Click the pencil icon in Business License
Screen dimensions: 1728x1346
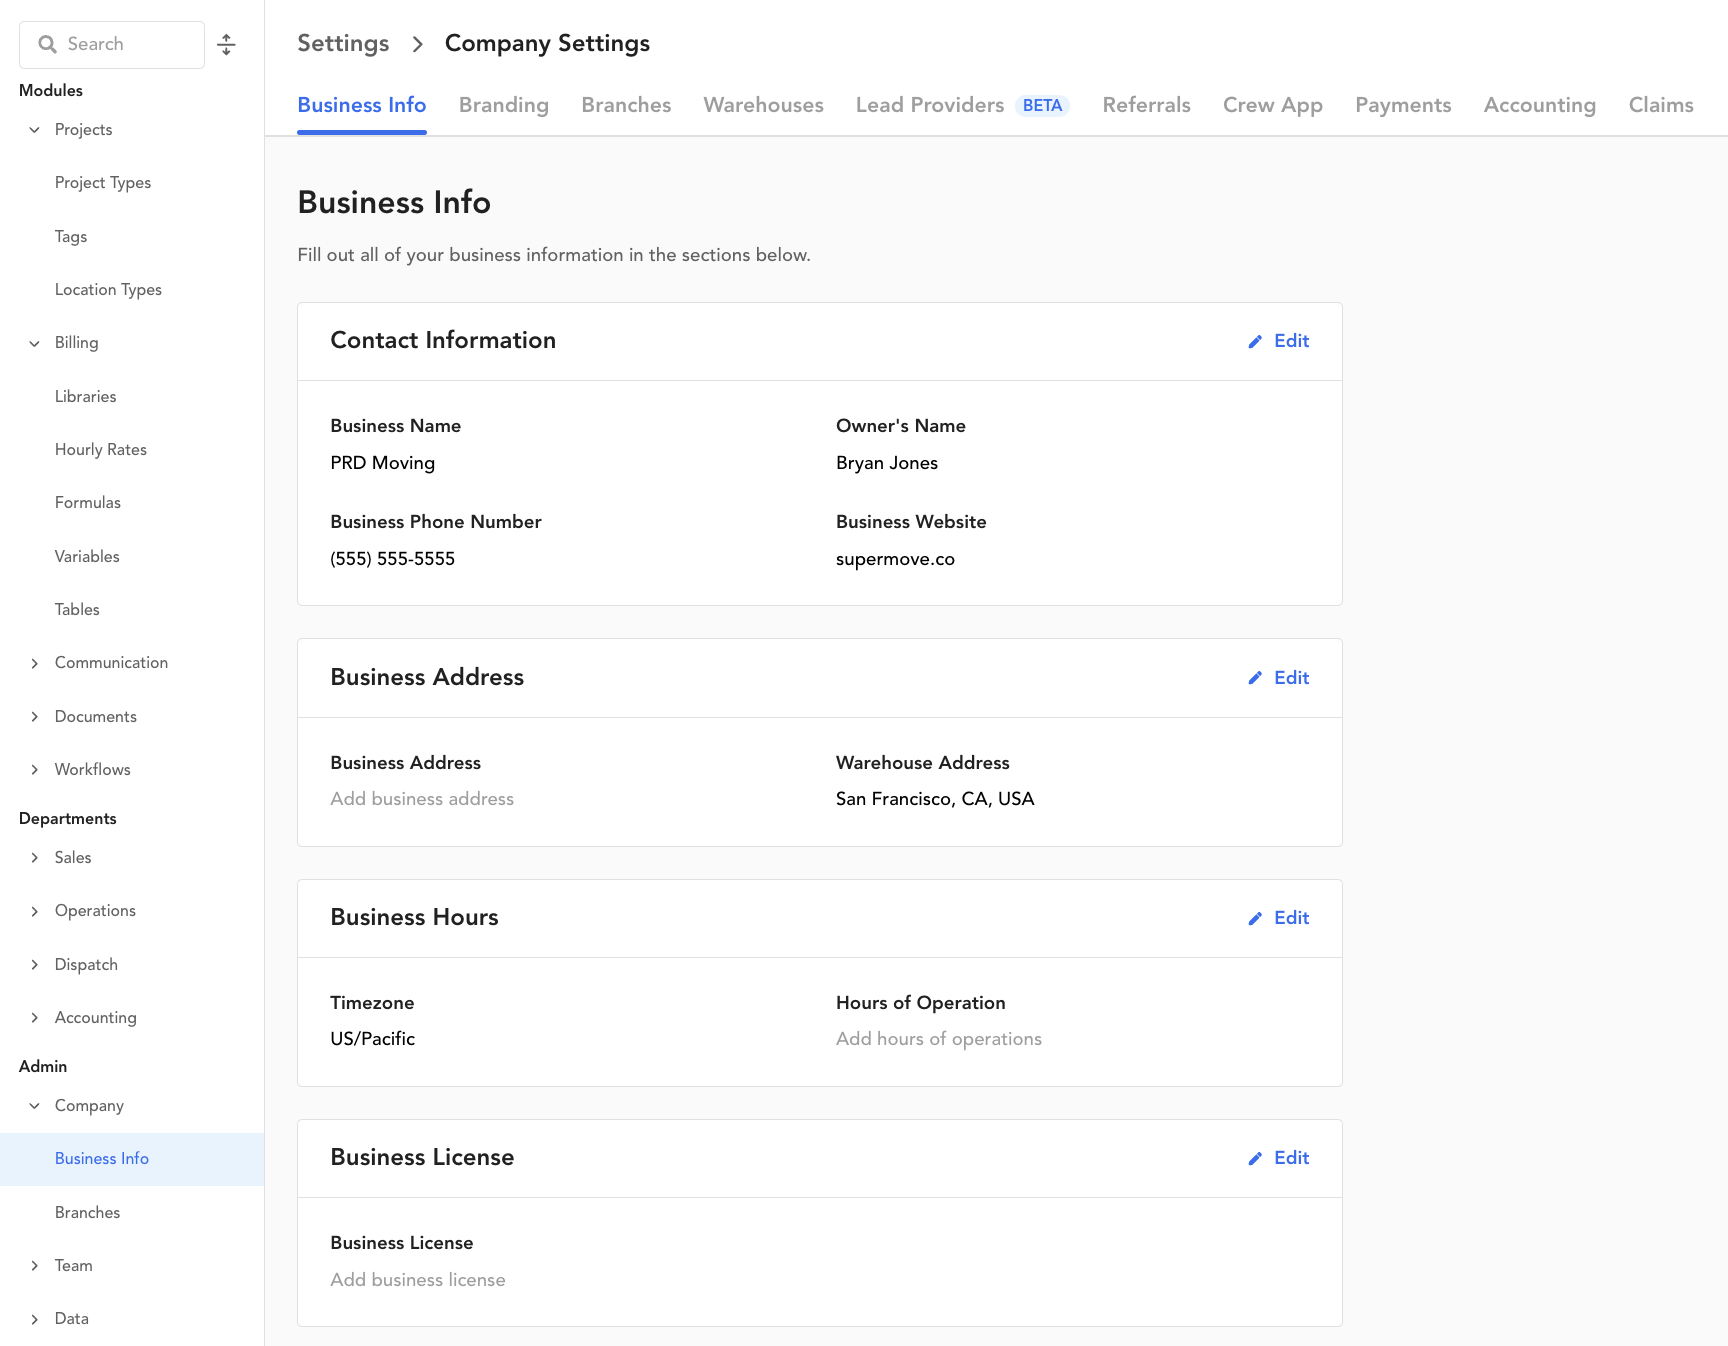click(x=1255, y=1158)
